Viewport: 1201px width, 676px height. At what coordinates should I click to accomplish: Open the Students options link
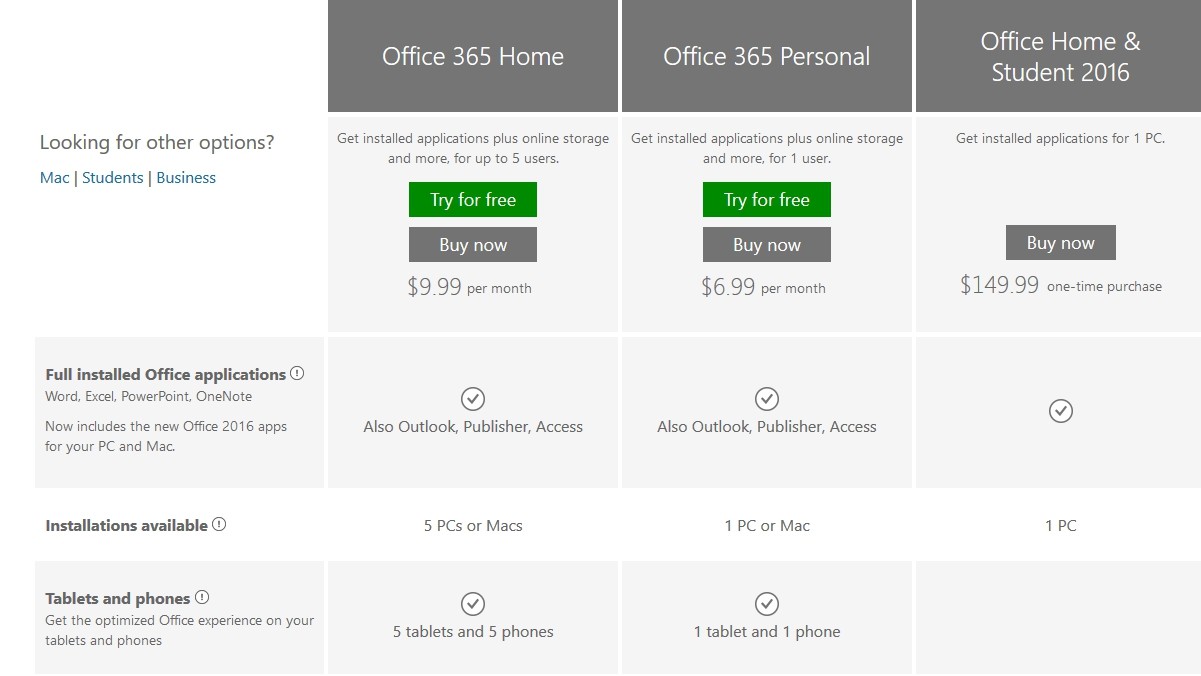[x=113, y=178]
